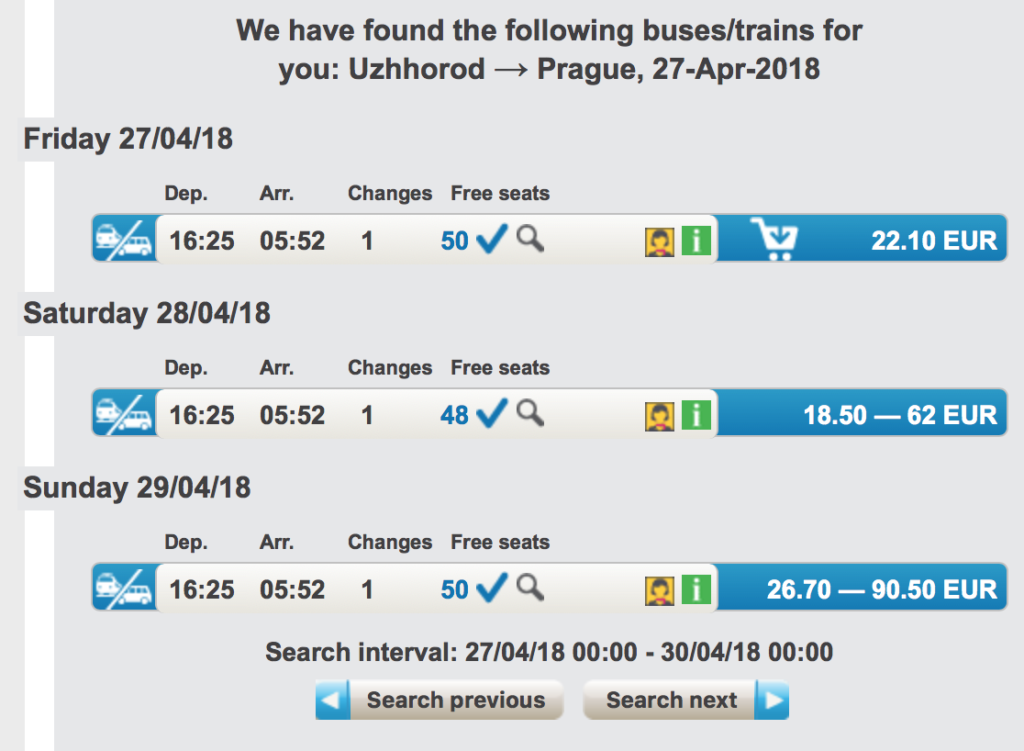Open magnifier details for Sunday 29/04/18 trip
The width and height of the screenshot is (1024, 751).
(530, 588)
